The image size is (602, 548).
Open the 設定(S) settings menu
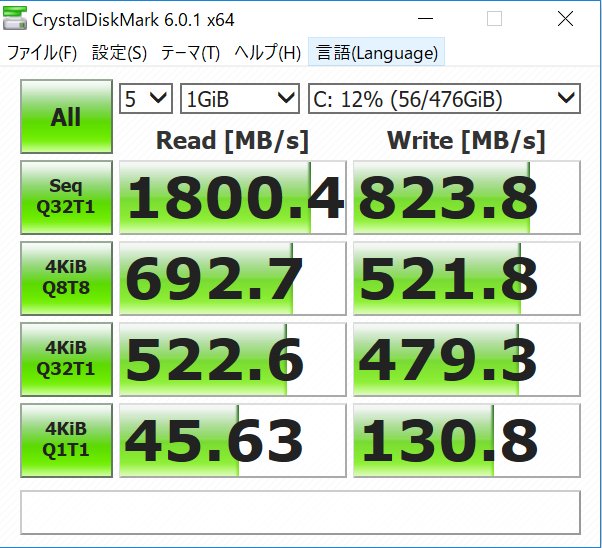click(x=119, y=53)
